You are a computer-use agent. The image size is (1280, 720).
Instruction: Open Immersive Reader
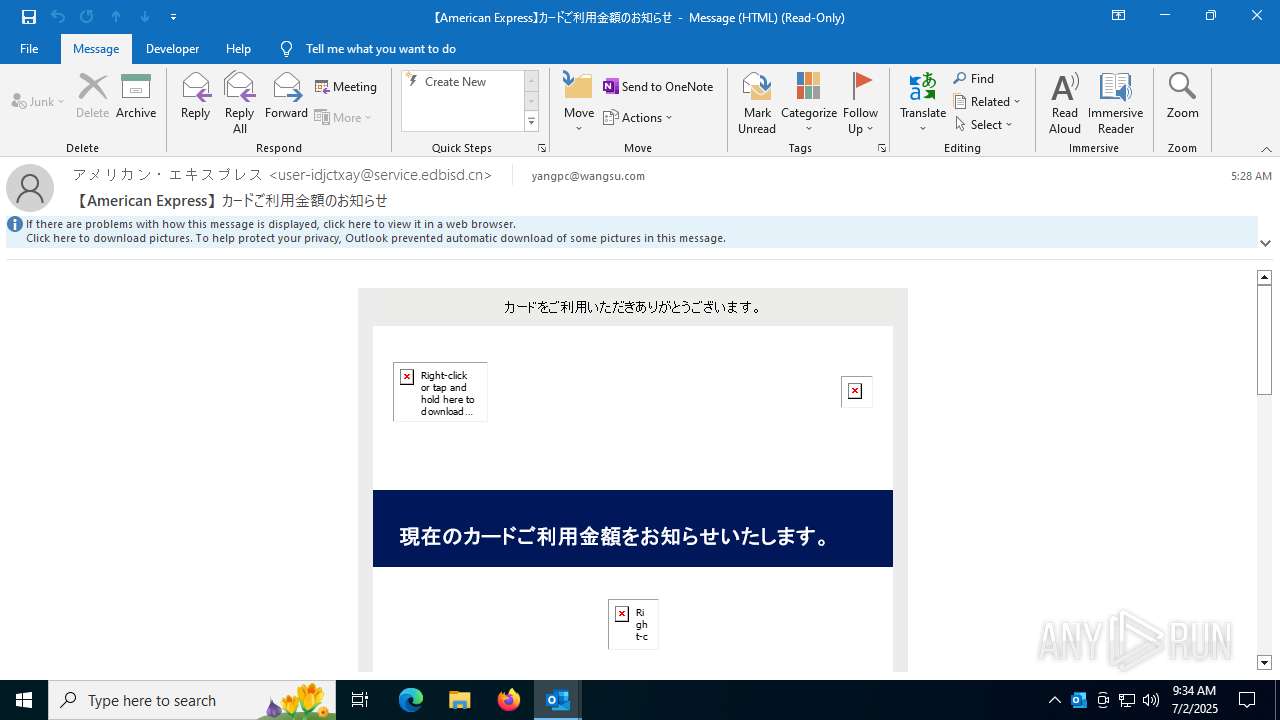pyautogui.click(x=1116, y=103)
